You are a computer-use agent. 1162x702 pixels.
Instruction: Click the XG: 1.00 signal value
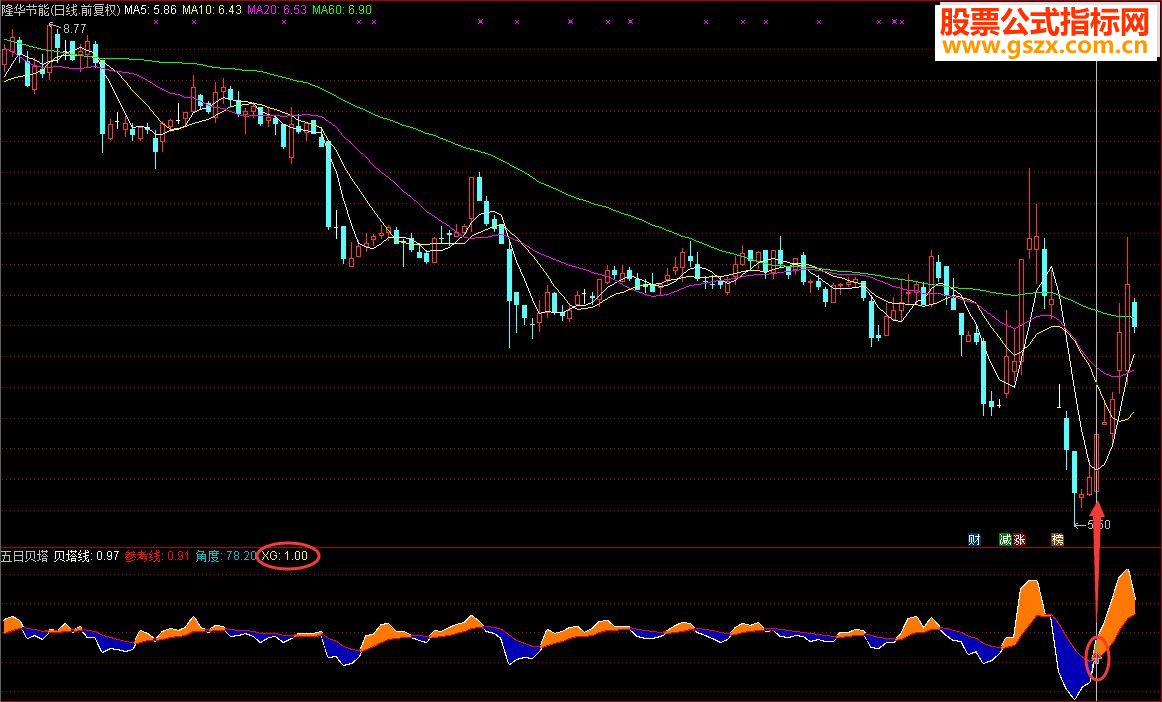coord(285,555)
